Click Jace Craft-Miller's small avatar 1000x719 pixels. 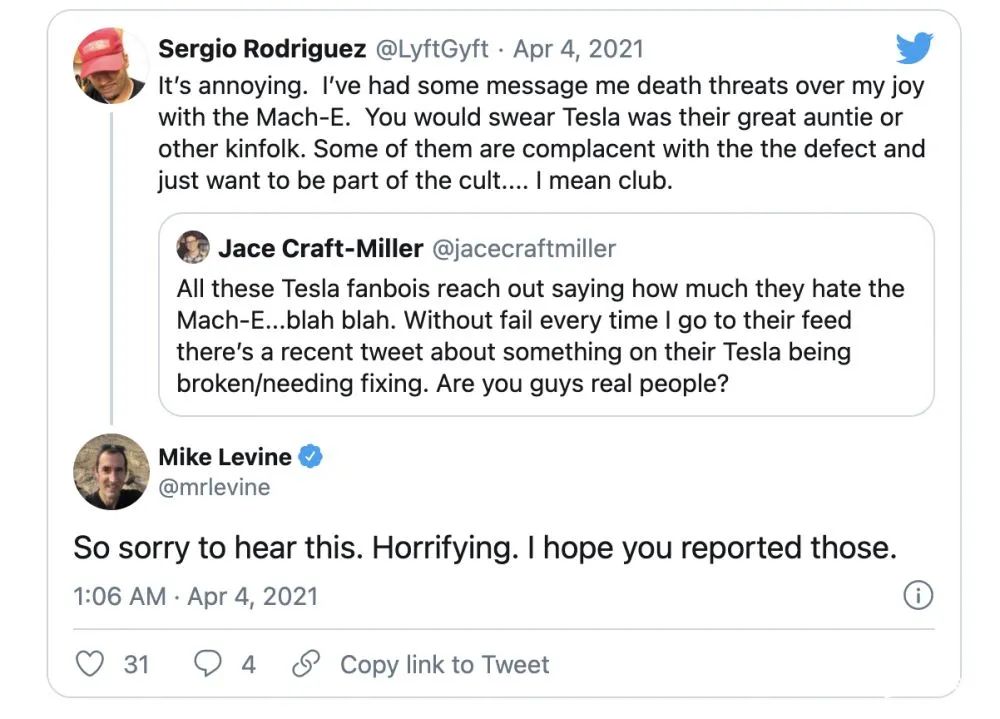193,247
